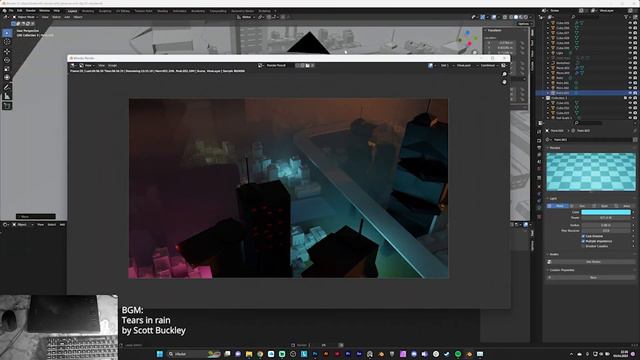This screenshot has height=360, width=640.
Task: Open the Render properties tab icon
Action: 539,140
